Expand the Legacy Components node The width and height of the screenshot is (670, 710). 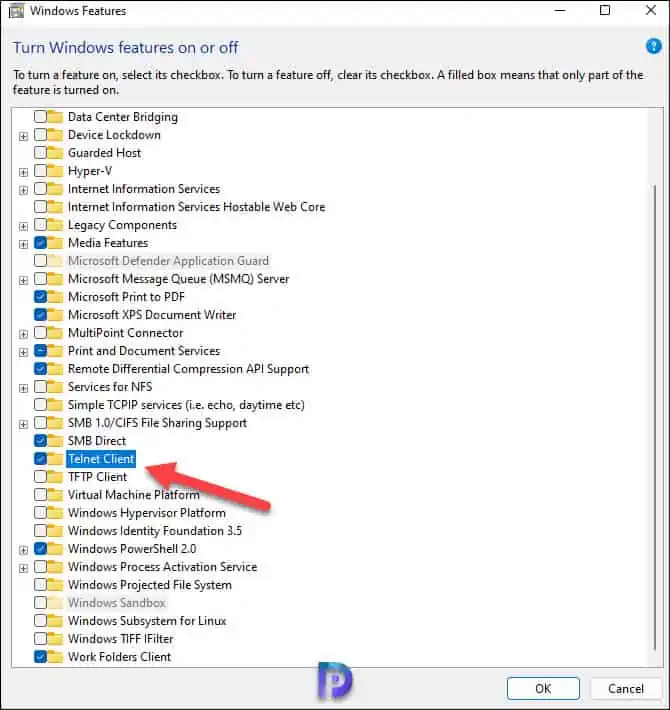pyautogui.click(x=24, y=226)
